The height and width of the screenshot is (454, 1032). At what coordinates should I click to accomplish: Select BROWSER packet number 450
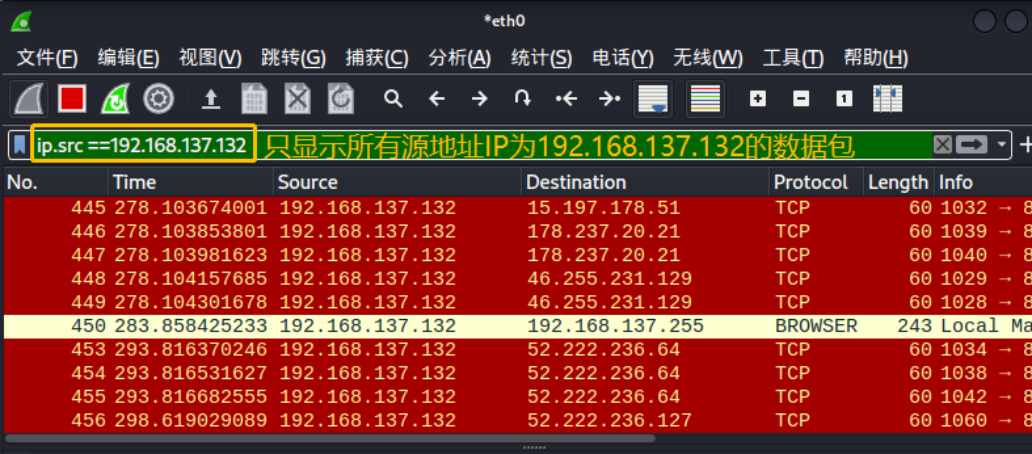(518, 326)
